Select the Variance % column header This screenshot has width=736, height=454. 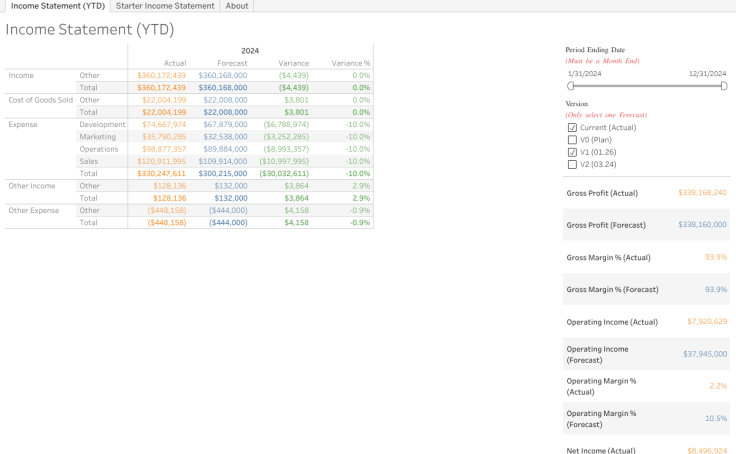click(351, 63)
